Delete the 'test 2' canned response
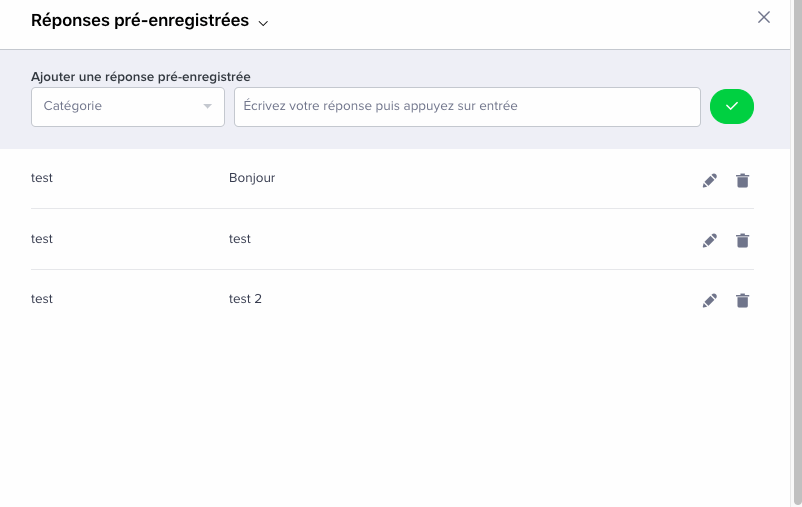Viewport: 802px width, 507px height. click(x=742, y=300)
